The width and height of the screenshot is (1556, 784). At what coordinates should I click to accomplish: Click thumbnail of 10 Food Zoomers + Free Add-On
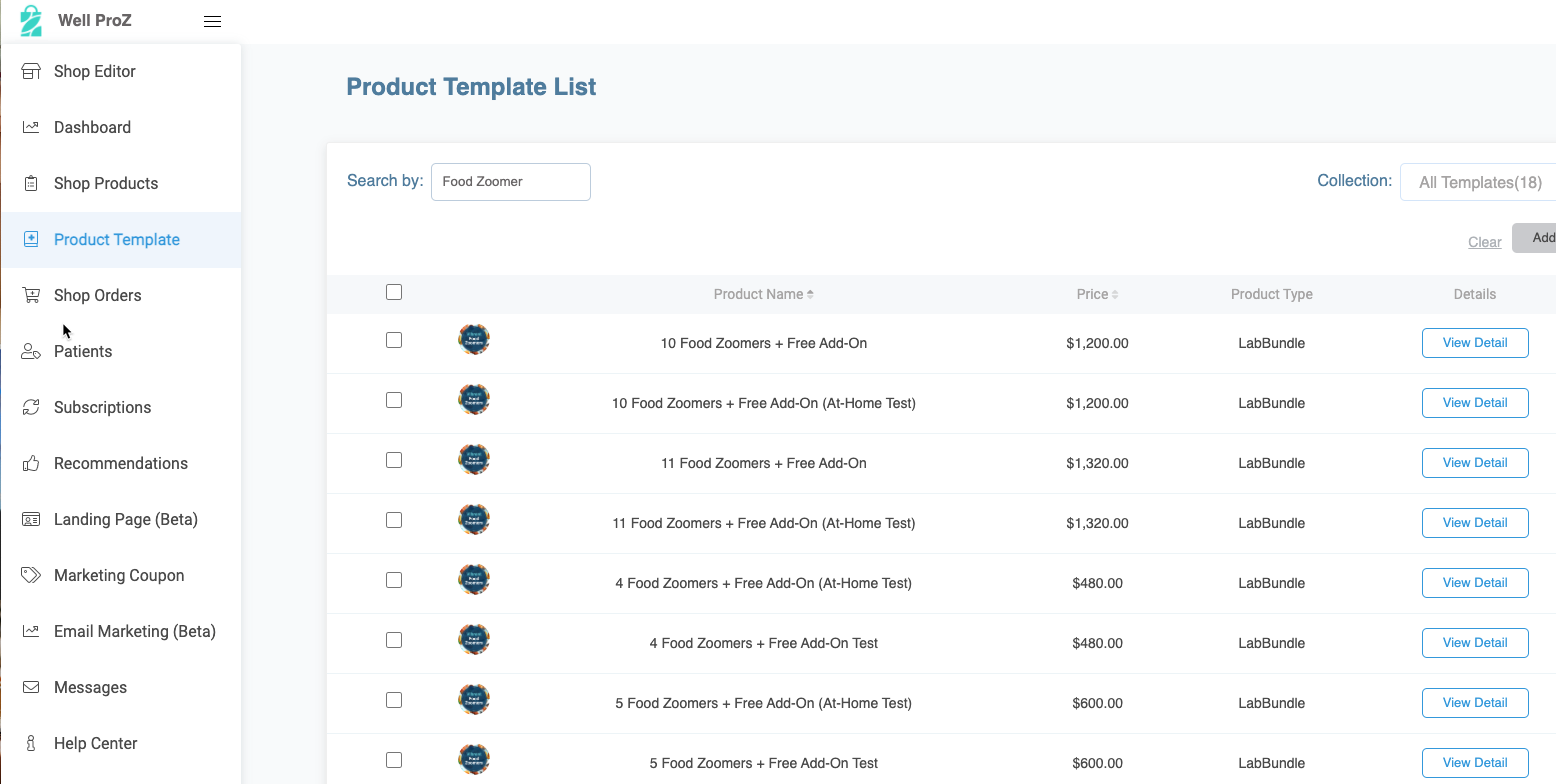[x=474, y=339]
